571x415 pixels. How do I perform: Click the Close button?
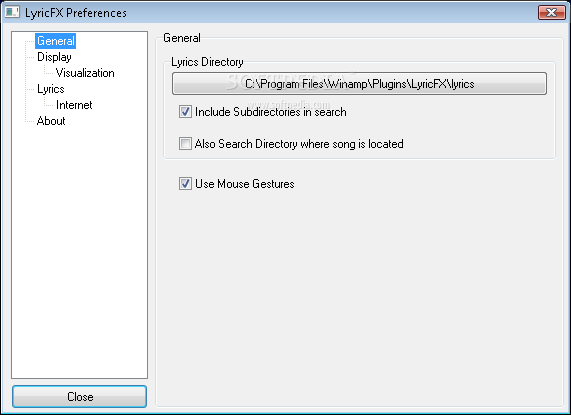point(79,396)
